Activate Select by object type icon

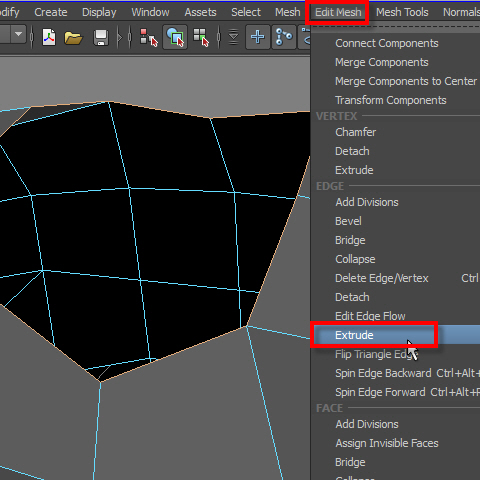click(x=175, y=37)
